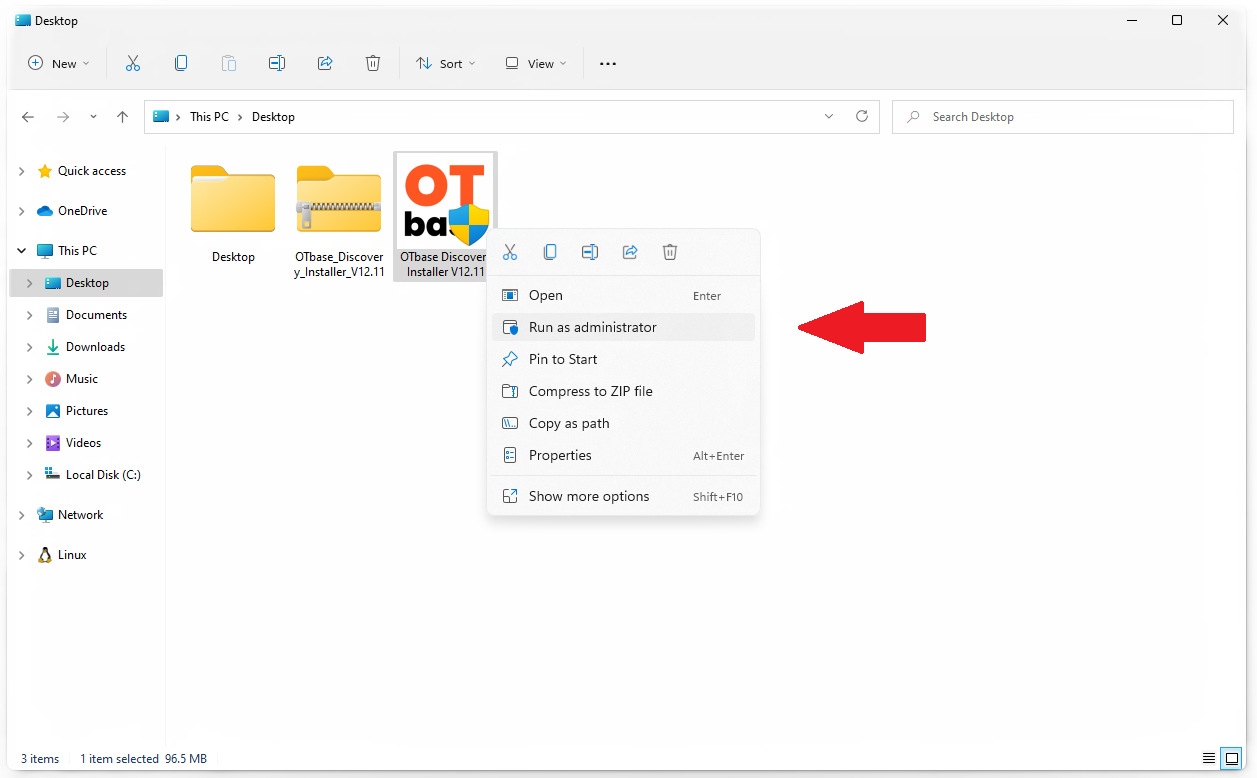This screenshot has width=1257, height=778.
Task: Click Rename icon in the context menu
Action: coord(590,252)
